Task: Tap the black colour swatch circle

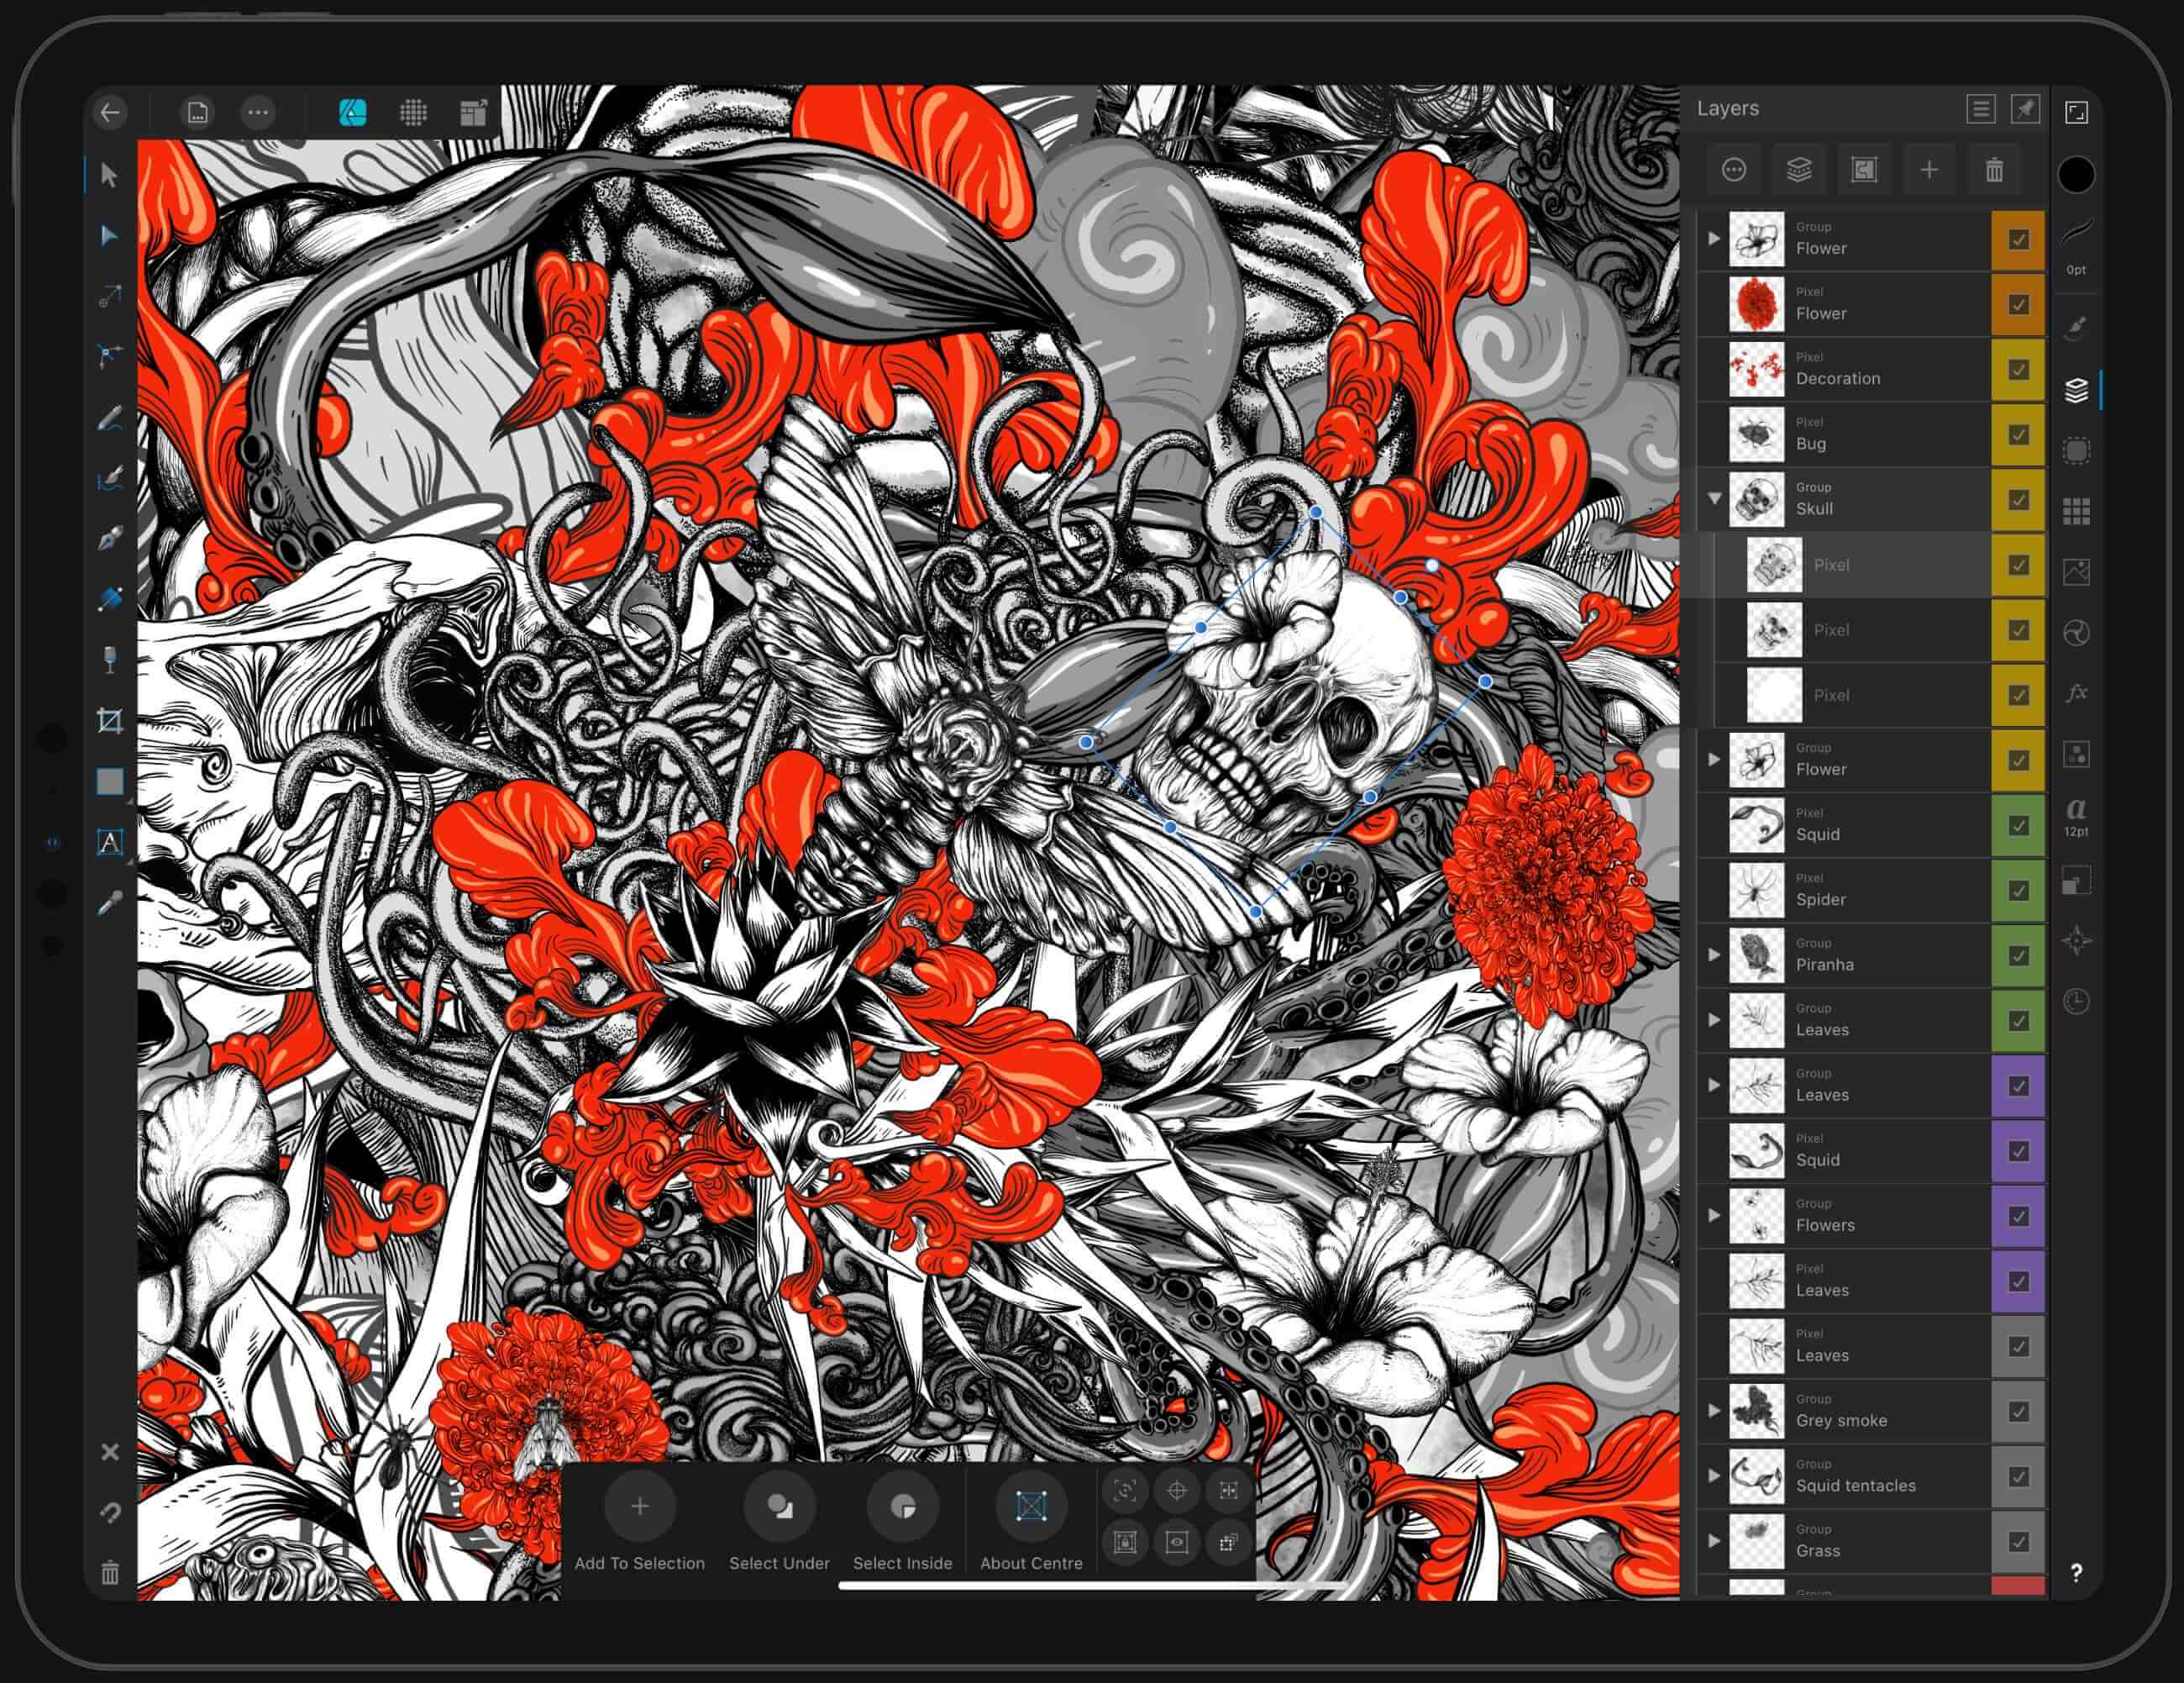Action: 2076,175
